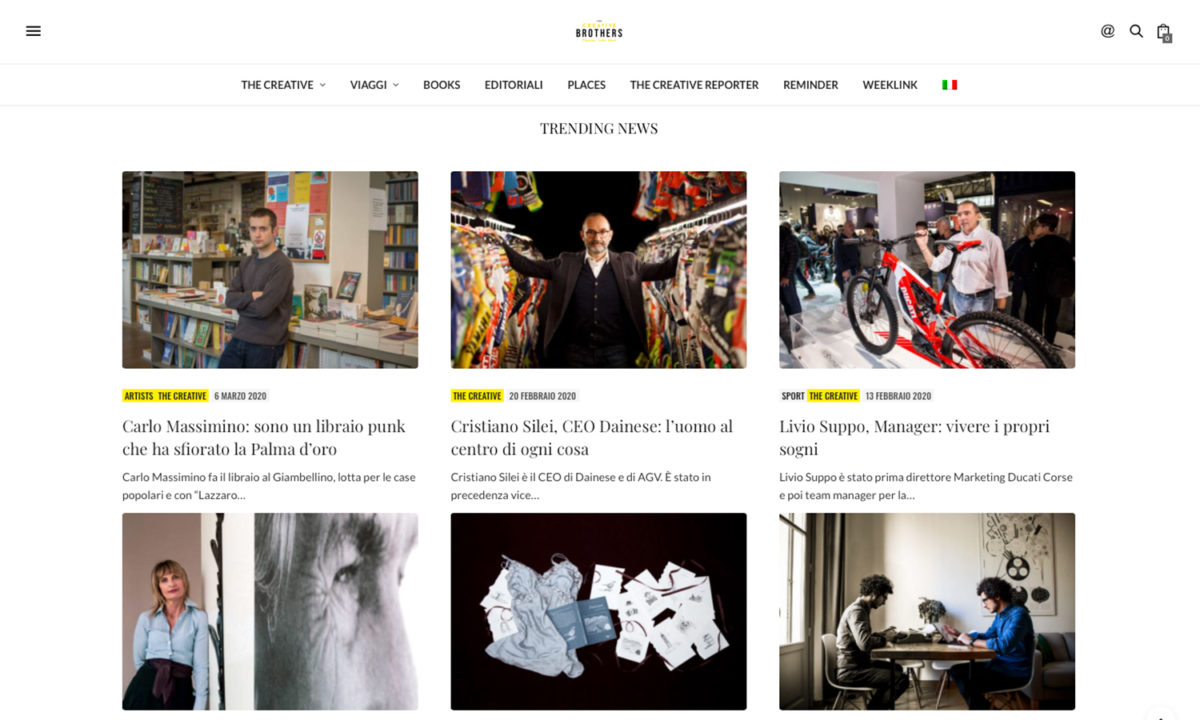This screenshot has height=720, width=1200.
Task: Open the shopping bag cart icon
Action: (1164, 32)
